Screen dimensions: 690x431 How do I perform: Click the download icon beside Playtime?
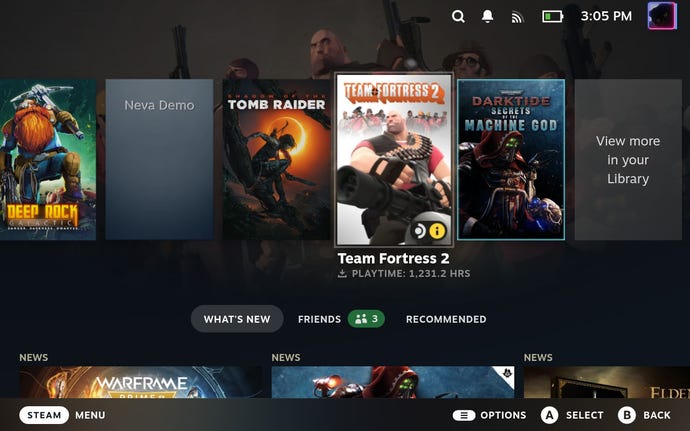(341, 274)
